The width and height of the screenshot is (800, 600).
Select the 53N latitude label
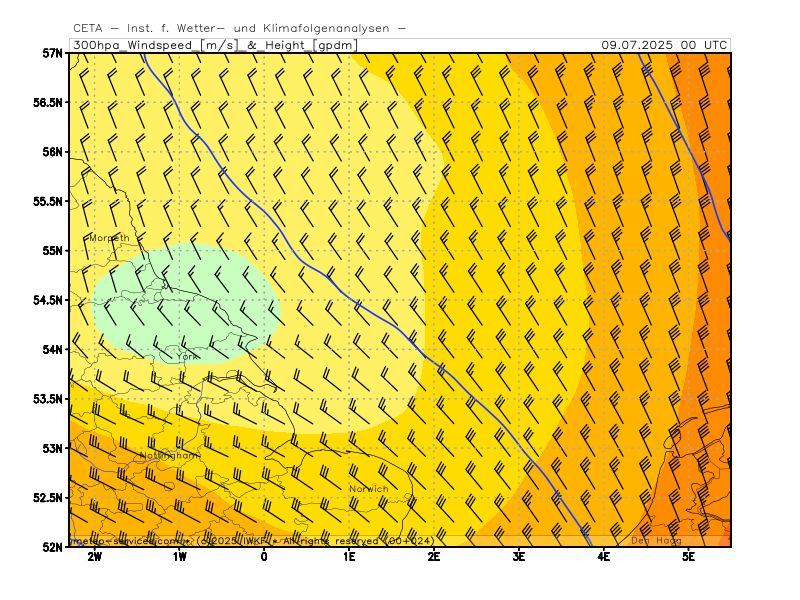(x=53, y=448)
